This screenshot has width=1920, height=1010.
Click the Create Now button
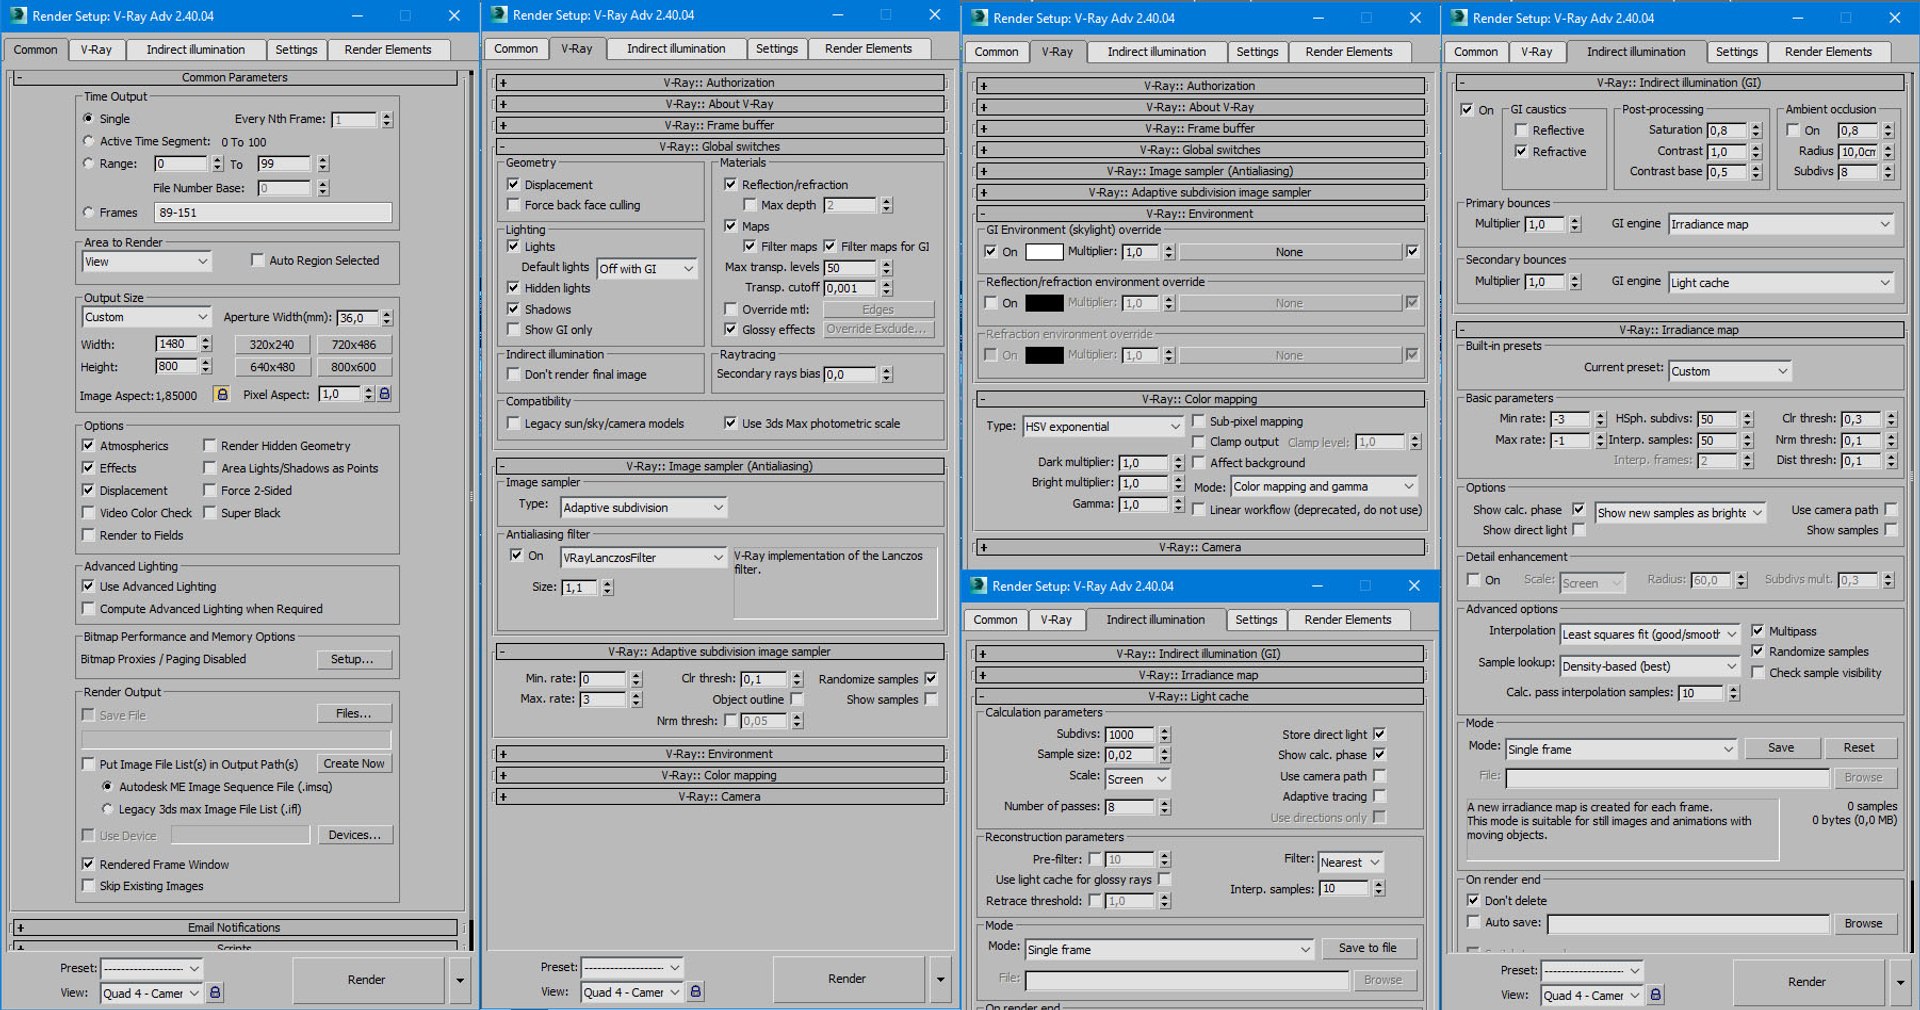coord(354,763)
